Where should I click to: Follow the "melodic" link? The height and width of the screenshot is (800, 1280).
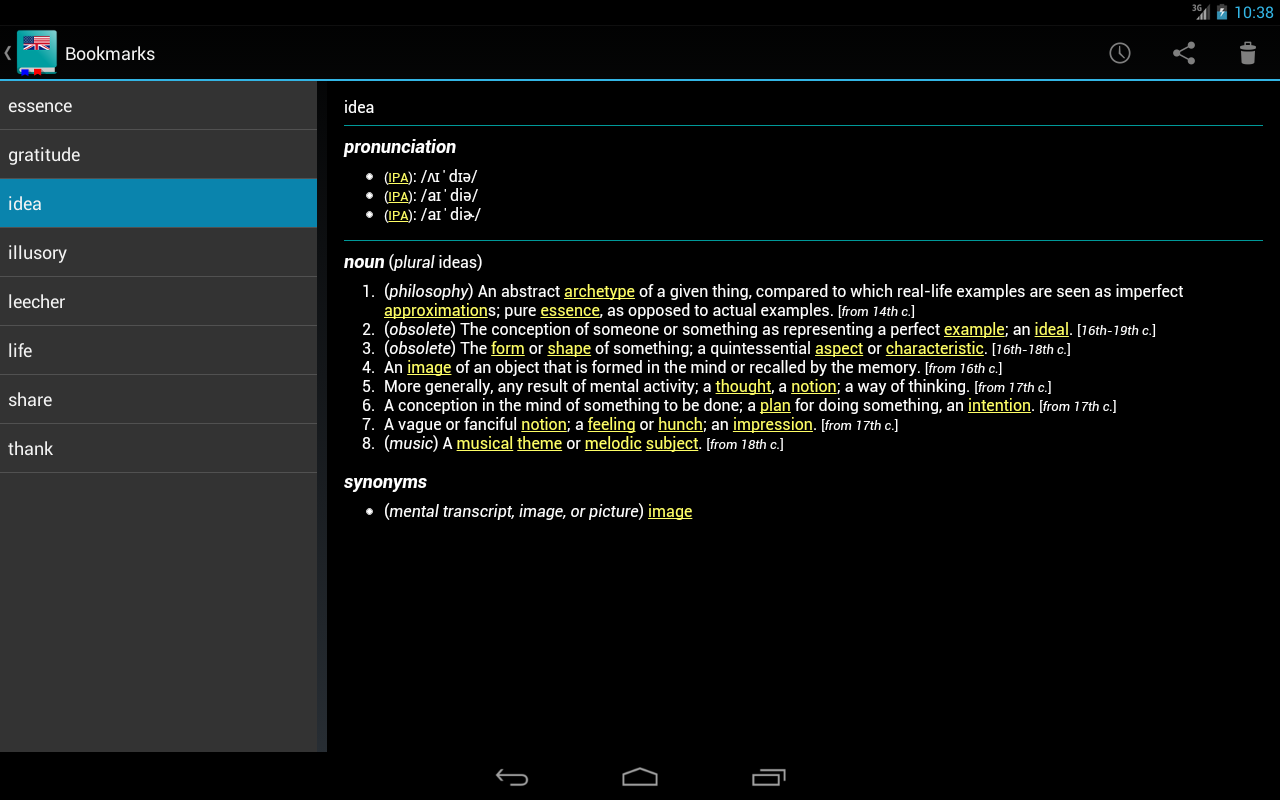point(613,444)
